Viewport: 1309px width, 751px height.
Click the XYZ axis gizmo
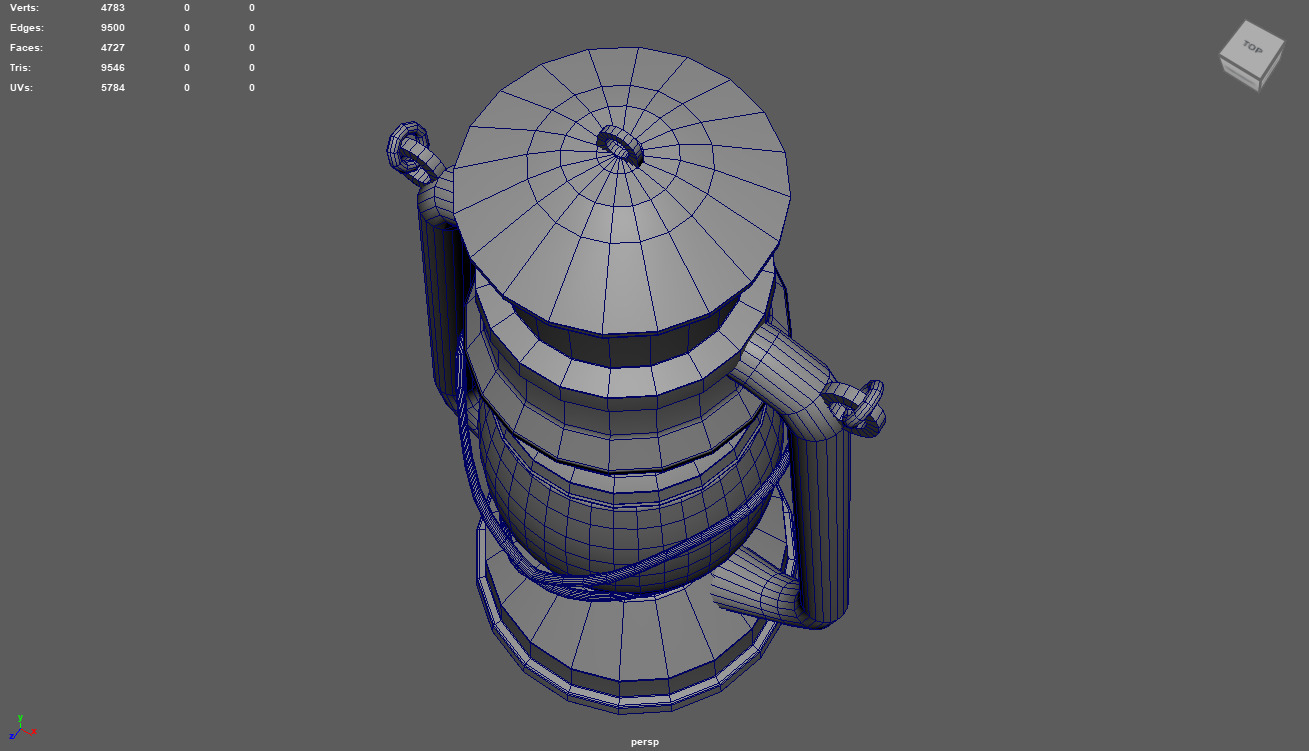click(x=21, y=728)
